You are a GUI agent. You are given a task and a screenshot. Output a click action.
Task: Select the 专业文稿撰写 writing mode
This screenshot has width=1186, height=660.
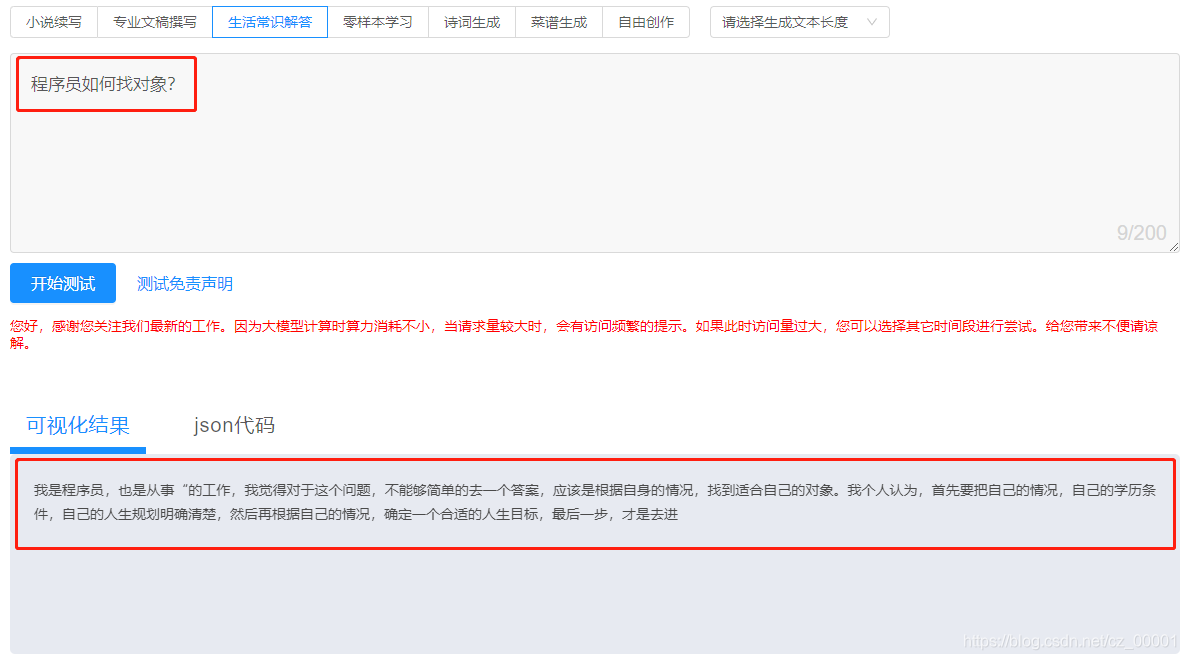pos(154,21)
